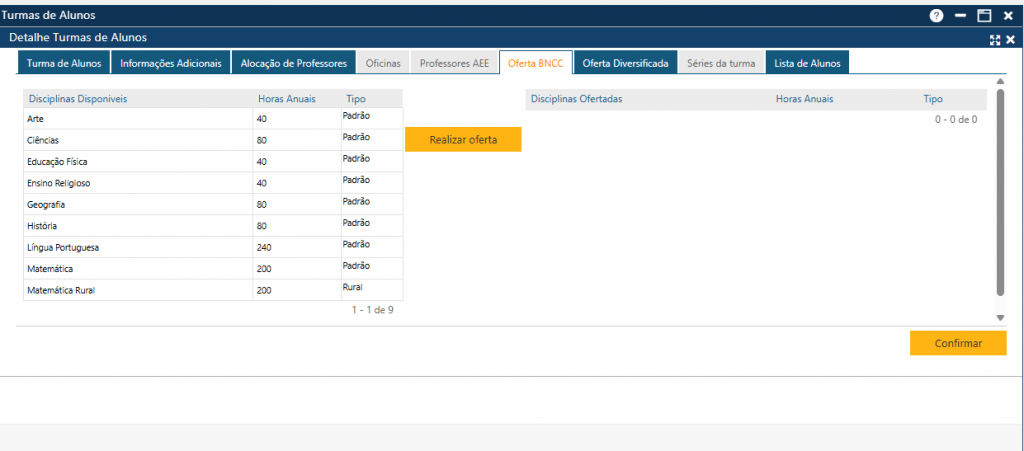Click the scrollbar up arrow
Image resolution: width=1024 pixels, height=451 pixels.
(x=1000, y=82)
